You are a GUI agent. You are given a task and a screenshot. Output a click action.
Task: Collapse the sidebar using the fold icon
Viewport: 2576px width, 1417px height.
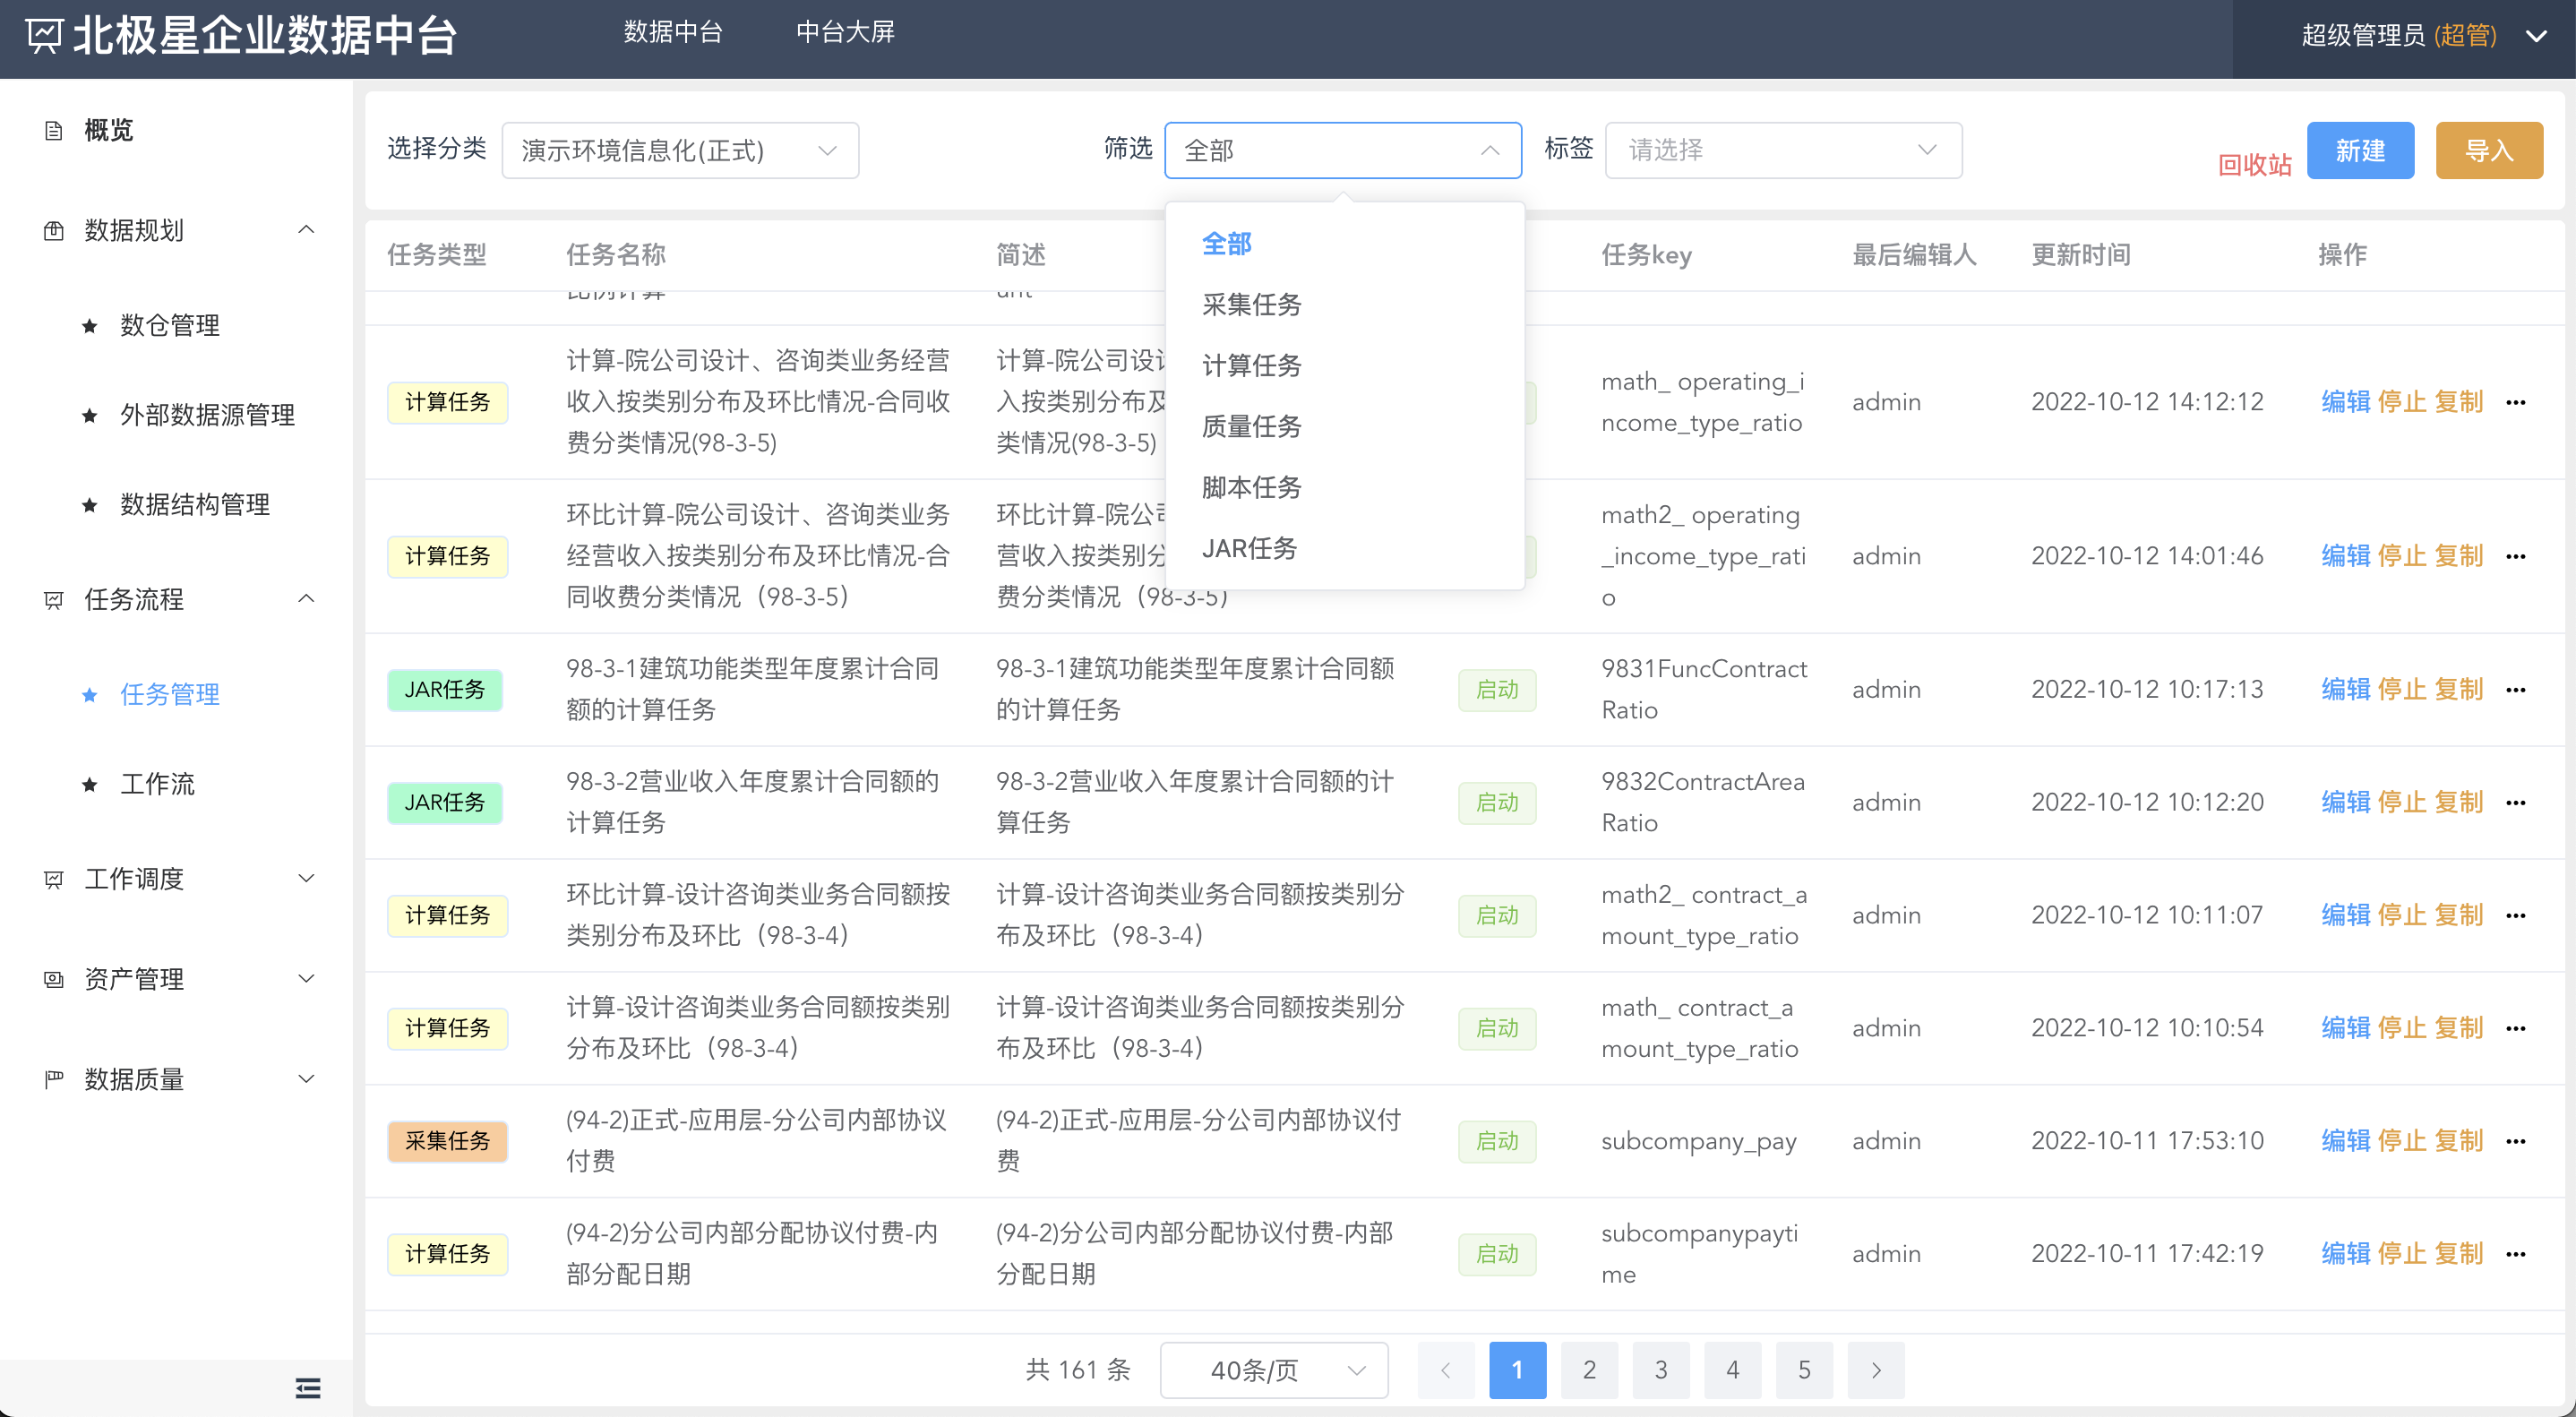click(x=308, y=1388)
